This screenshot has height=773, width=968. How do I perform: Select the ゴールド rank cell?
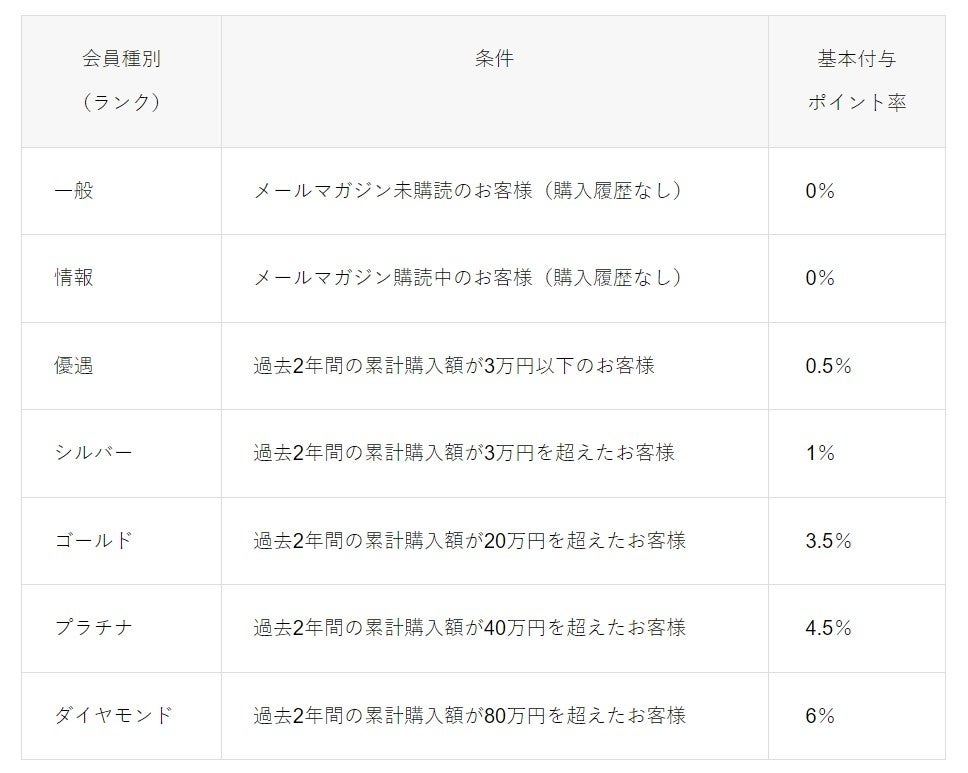coord(94,541)
